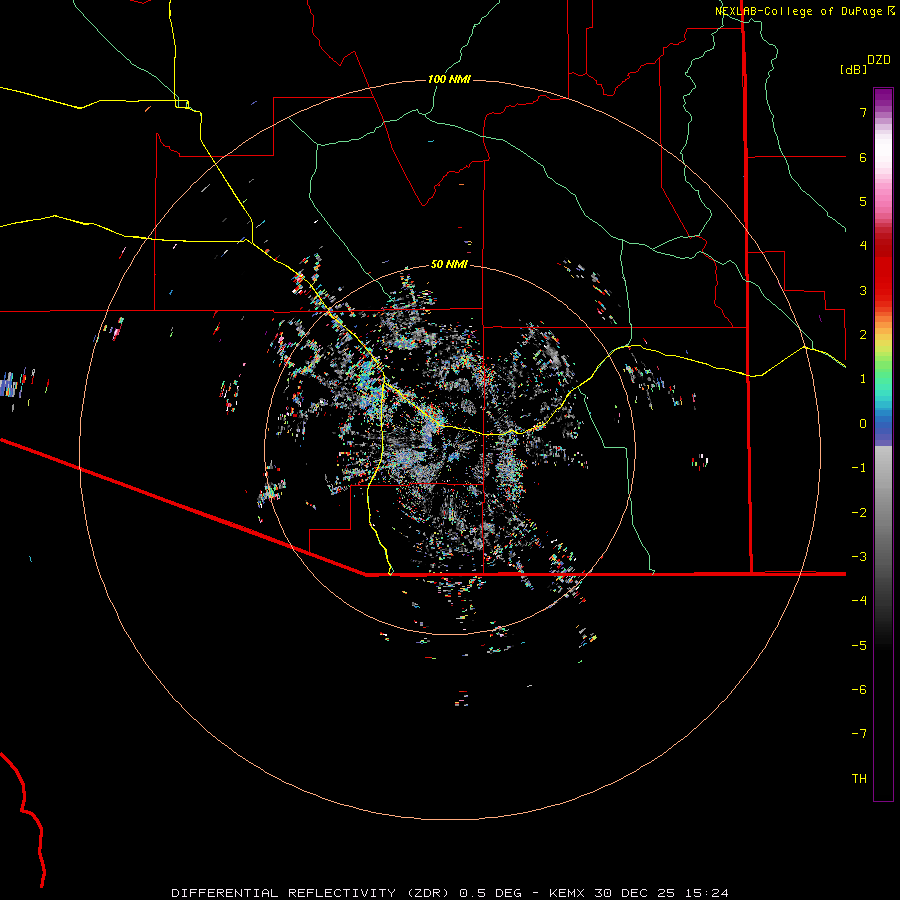Select the -7 dB scale tick label
Screen dimensions: 900x900
coord(859,734)
